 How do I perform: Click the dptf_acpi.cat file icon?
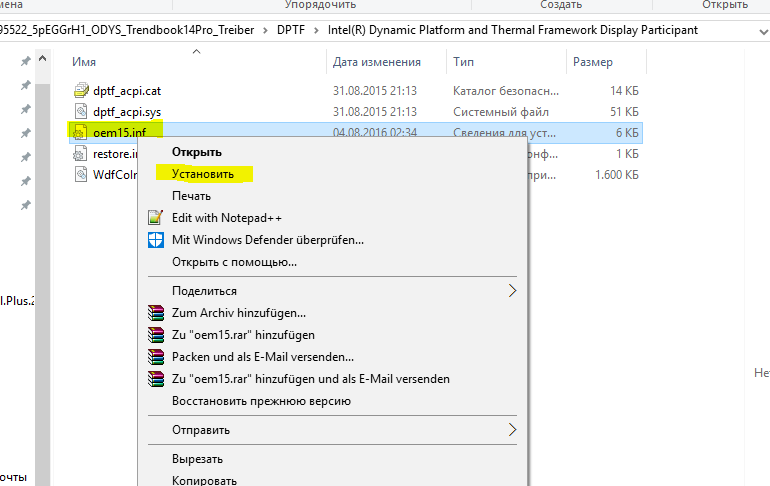pyautogui.click(x=81, y=90)
